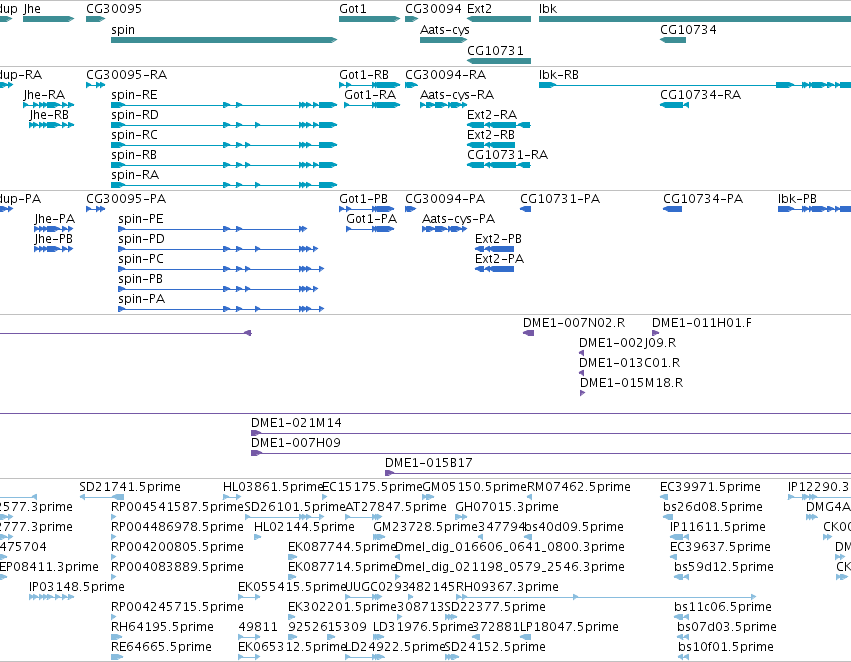Open BAC end DME1-002J09.R
This screenshot has width=851, height=662.
(582, 353)
